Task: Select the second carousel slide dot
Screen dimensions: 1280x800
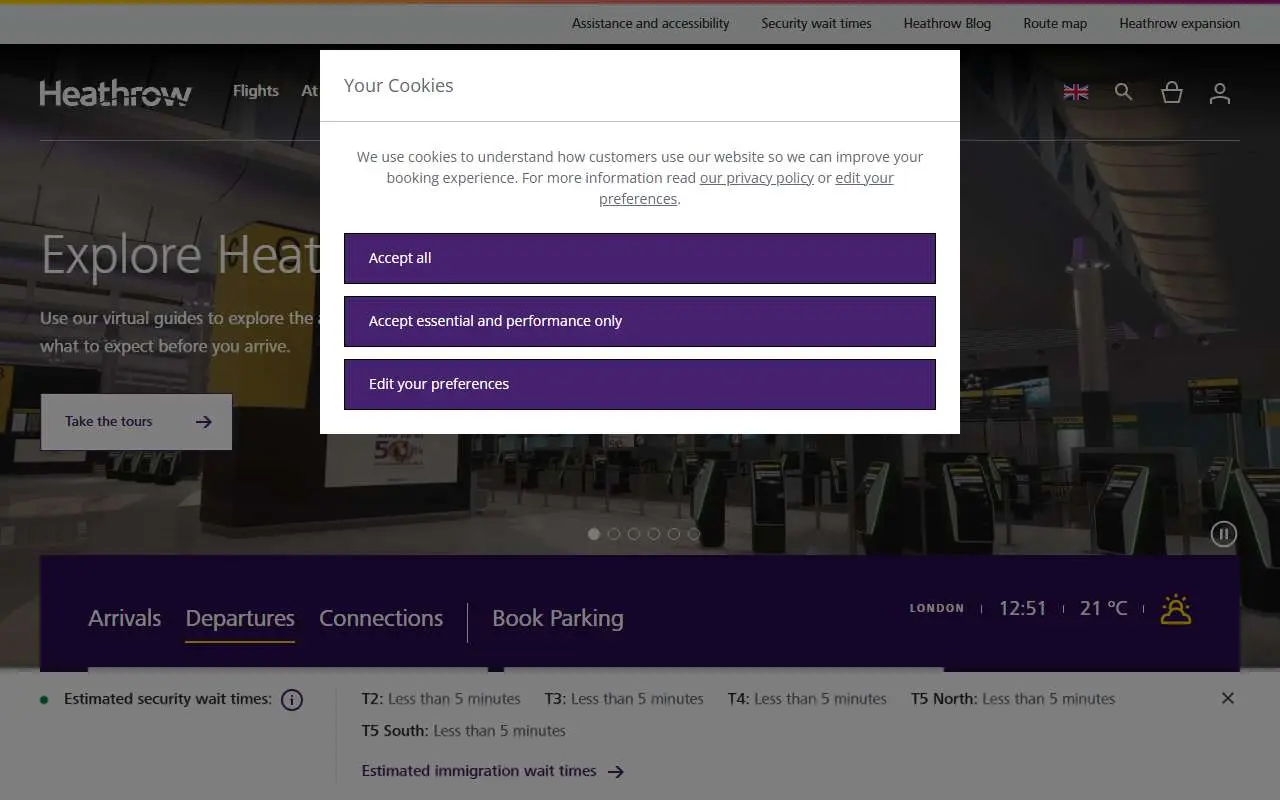Action: pyautogui.click(x=614, y=534)
